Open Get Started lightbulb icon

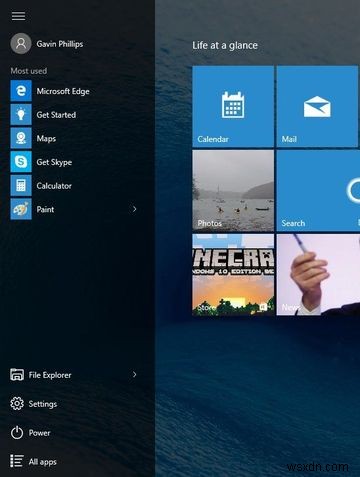pos(21,114)
